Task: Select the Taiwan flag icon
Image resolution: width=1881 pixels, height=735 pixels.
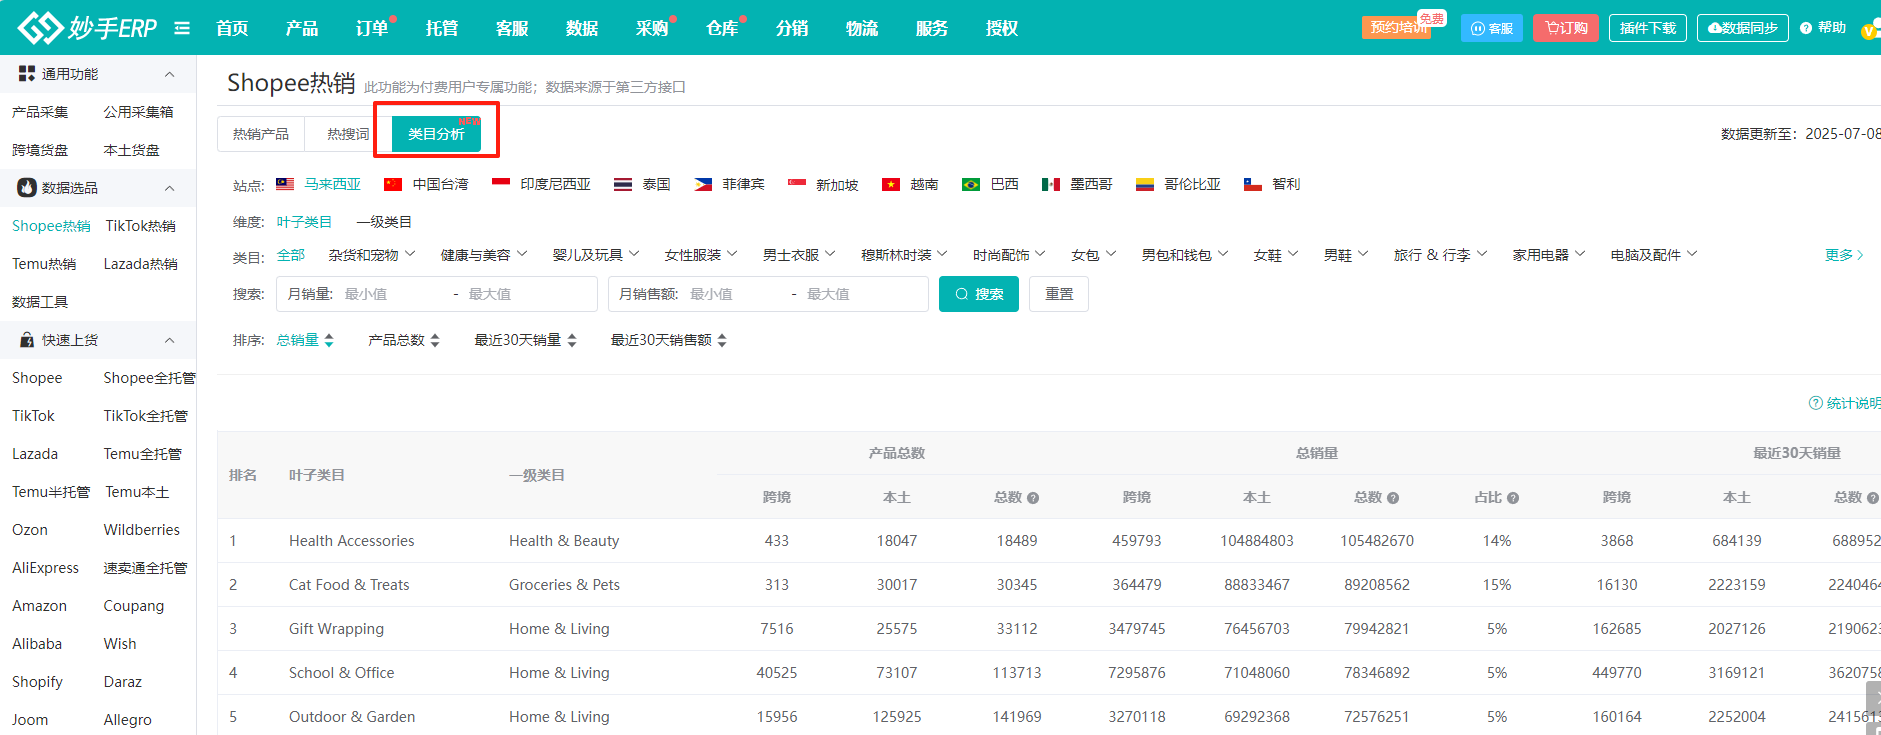Action: pyautogui.click(x=393, y=184)
